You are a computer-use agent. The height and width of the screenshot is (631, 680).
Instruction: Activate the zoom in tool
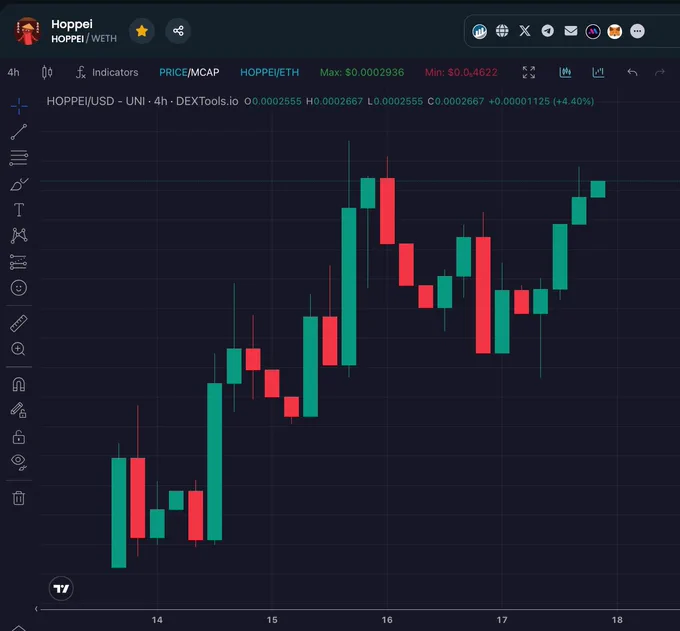pyautogui.click(x=18, y=349)
